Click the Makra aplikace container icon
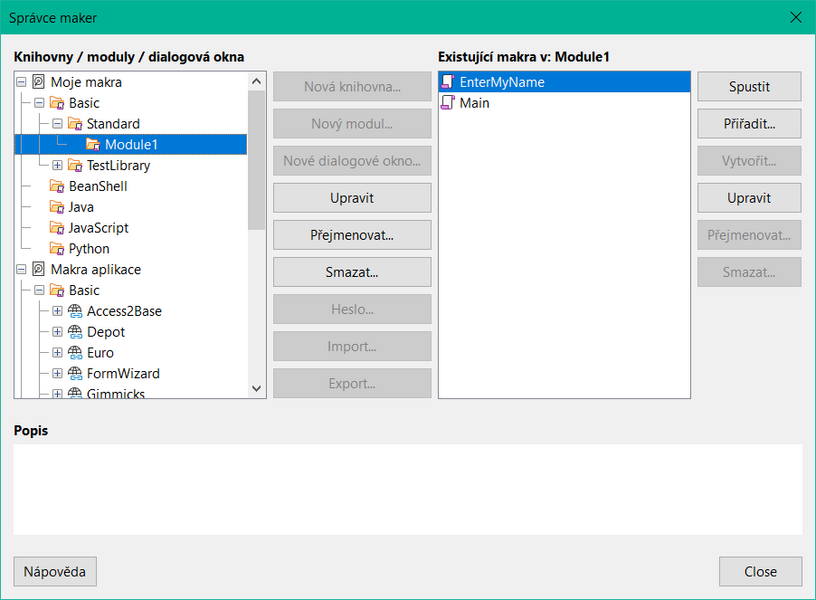The image size is (816, 600). tap(39, 269)
